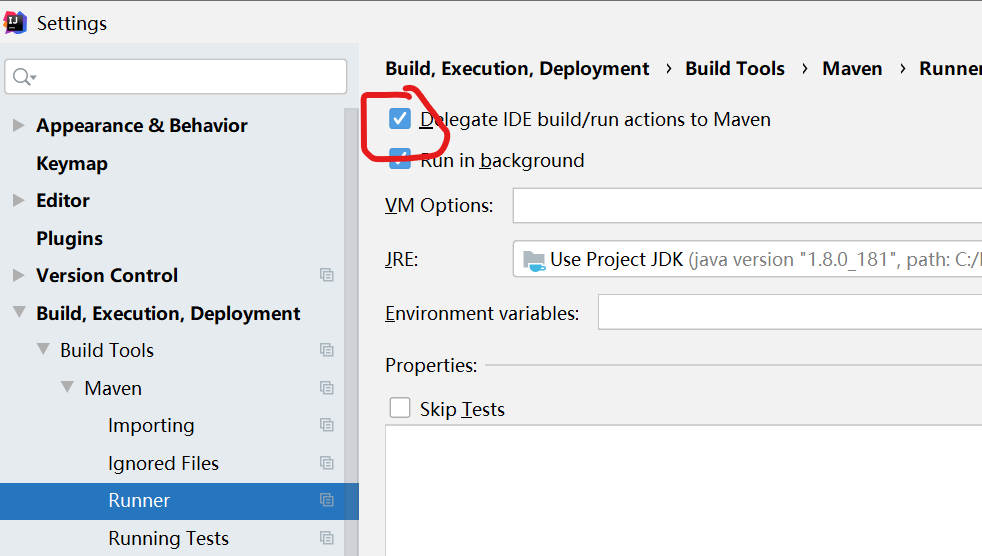Viewport: 982px width, 556px height.
Task: Disable Delegate IDE build/run actions to Maven
Action: pos(400,120)
